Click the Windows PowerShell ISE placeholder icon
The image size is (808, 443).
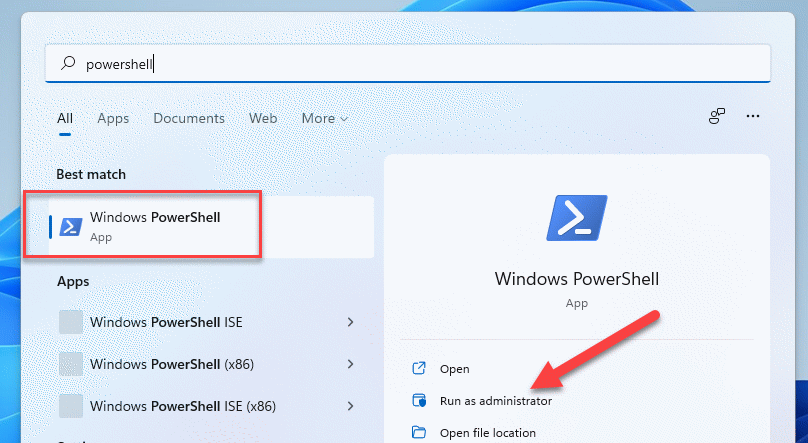[71, 322]
